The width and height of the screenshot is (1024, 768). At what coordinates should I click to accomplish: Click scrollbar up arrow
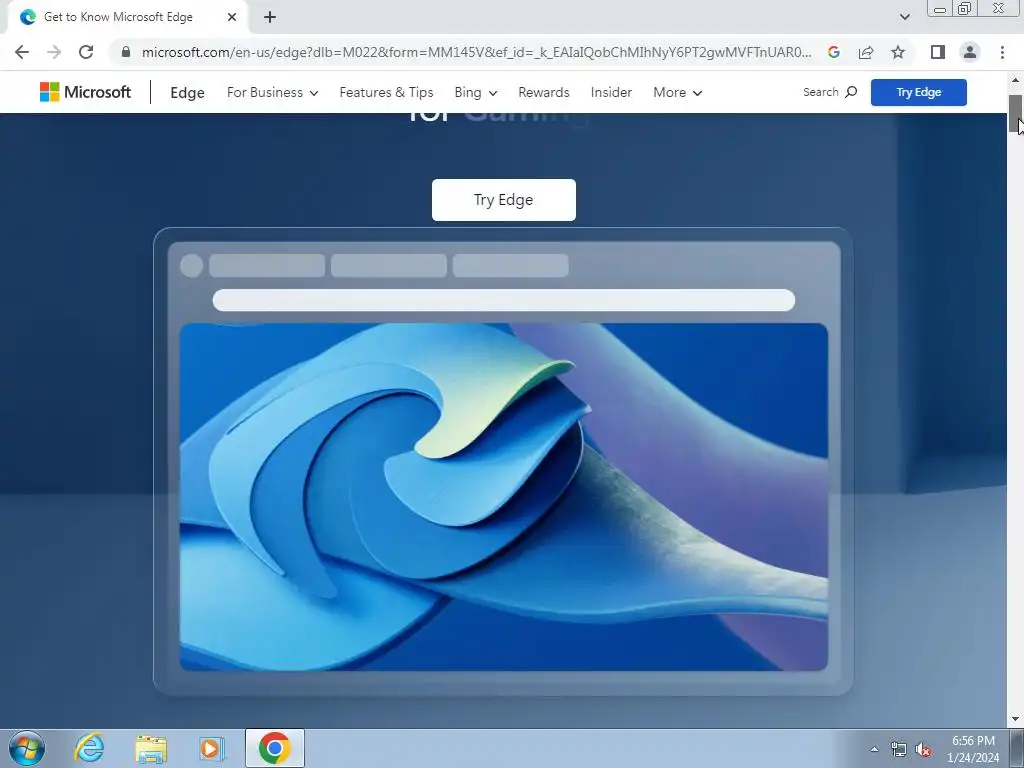pos(1016,80)
